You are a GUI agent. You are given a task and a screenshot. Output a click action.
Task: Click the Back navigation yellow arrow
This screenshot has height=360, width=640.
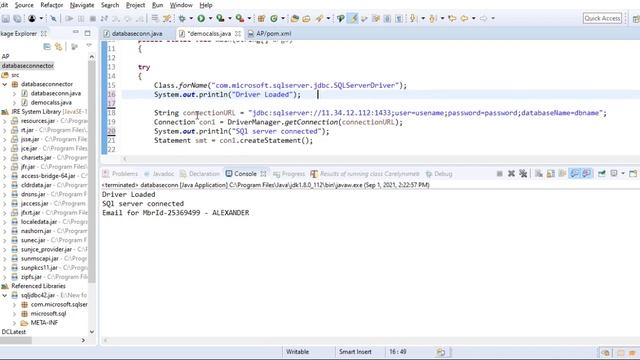pos(464,18)
